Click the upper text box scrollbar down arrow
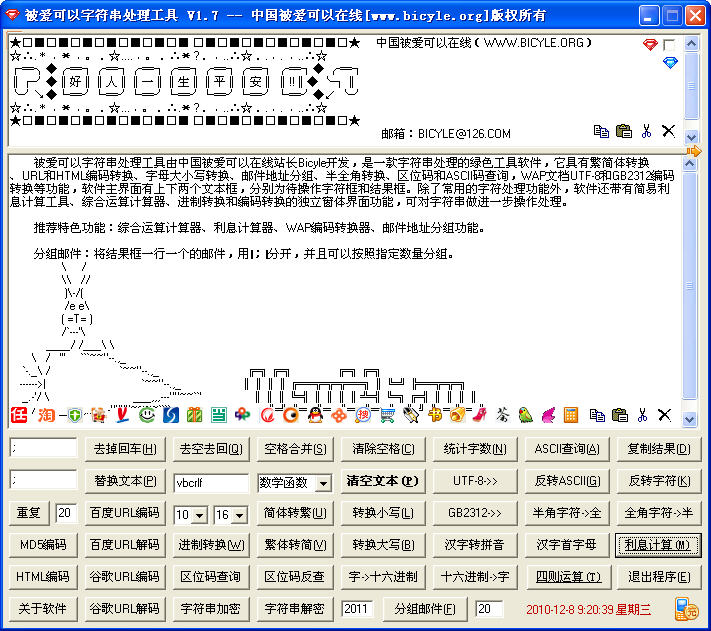Image resolution: width=711 pixels, height=631 pixels. 691,136
